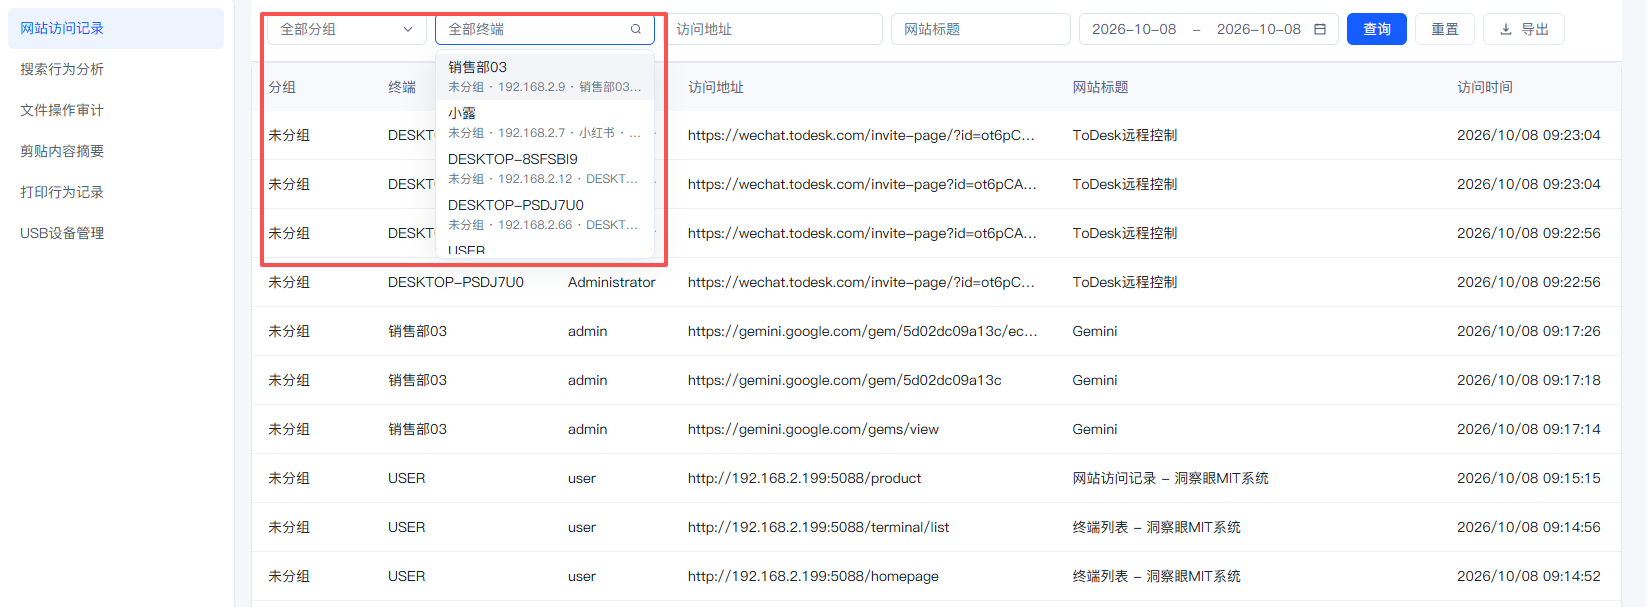1647x607 pixels.
Task: Click the 重置 reset button
Action: [1445, 29]
